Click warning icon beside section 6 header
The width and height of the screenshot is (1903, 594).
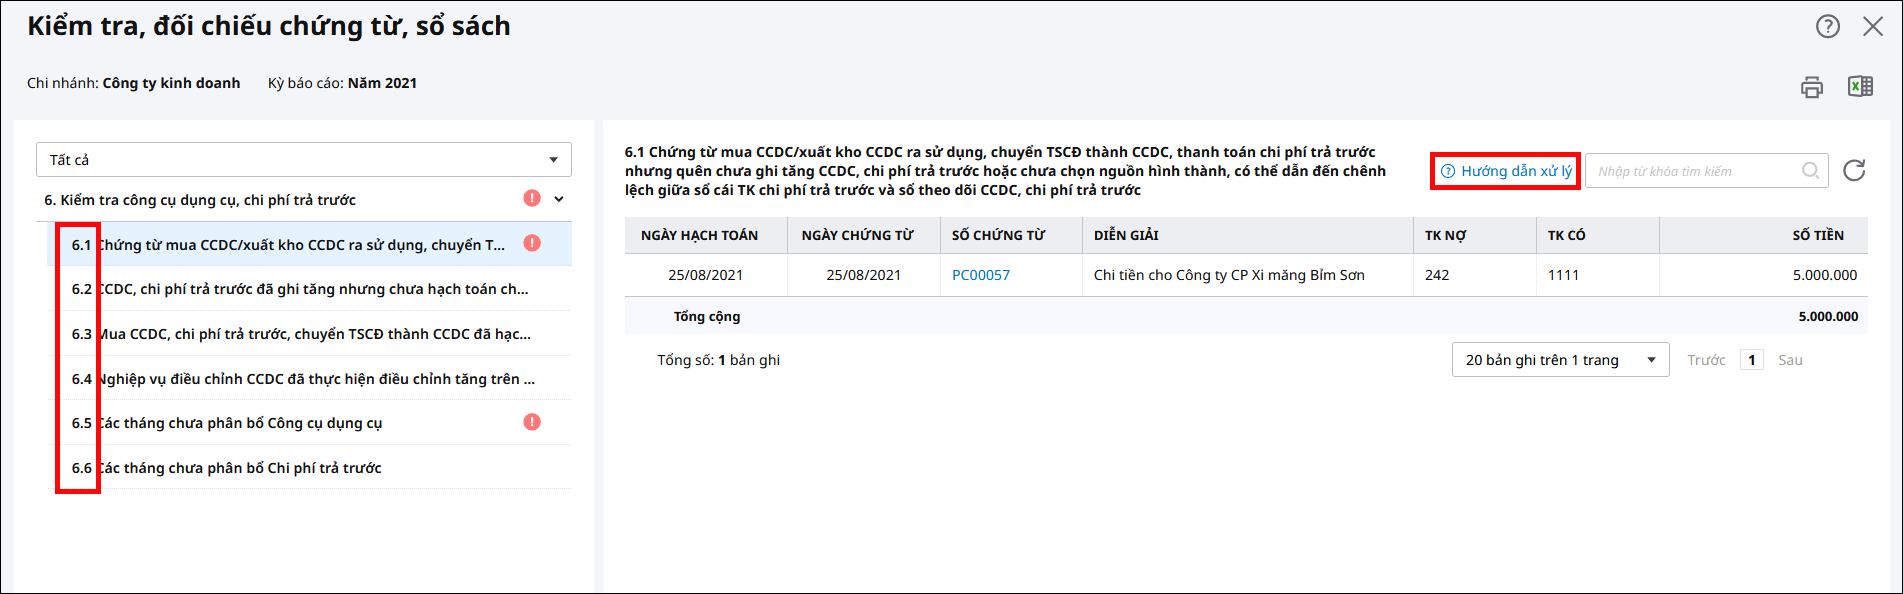click(x=532, y=199)
